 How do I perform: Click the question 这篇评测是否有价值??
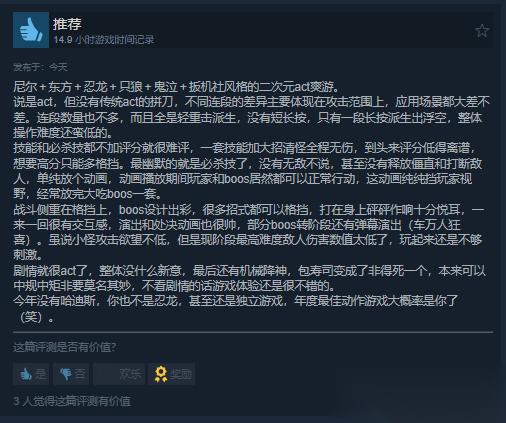[64, 347]
